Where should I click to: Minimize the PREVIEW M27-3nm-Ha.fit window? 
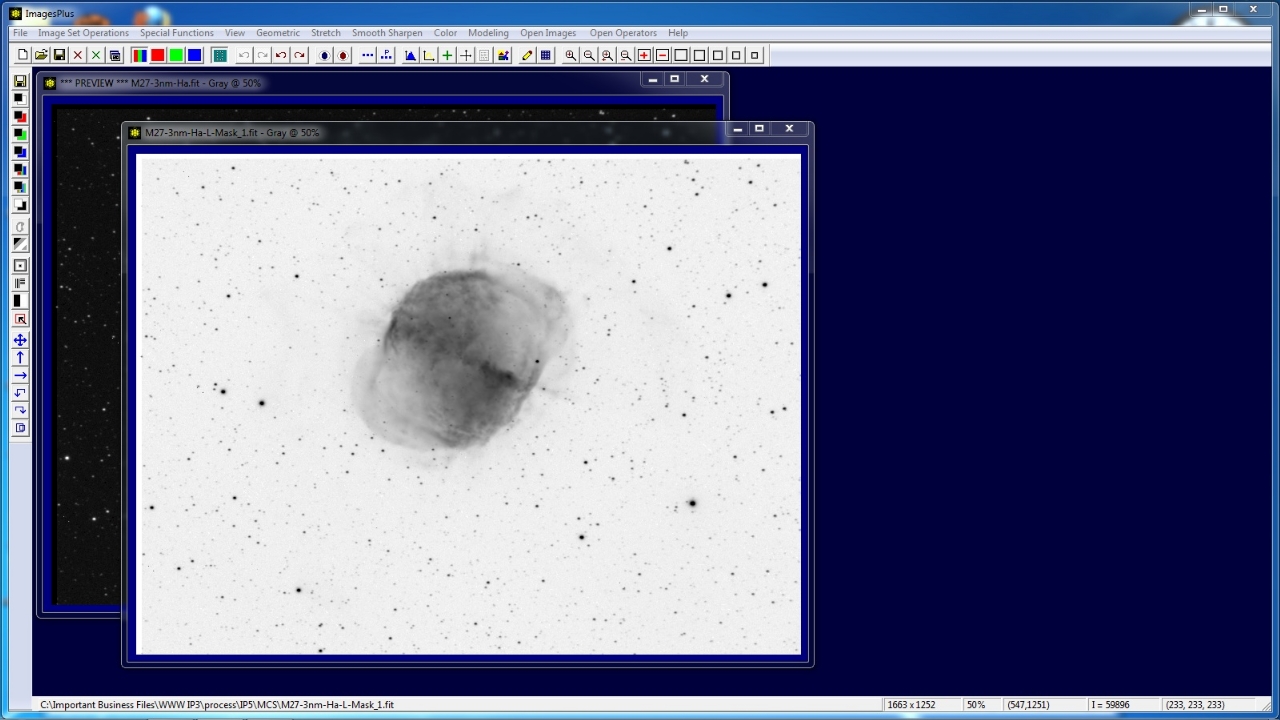653,79
